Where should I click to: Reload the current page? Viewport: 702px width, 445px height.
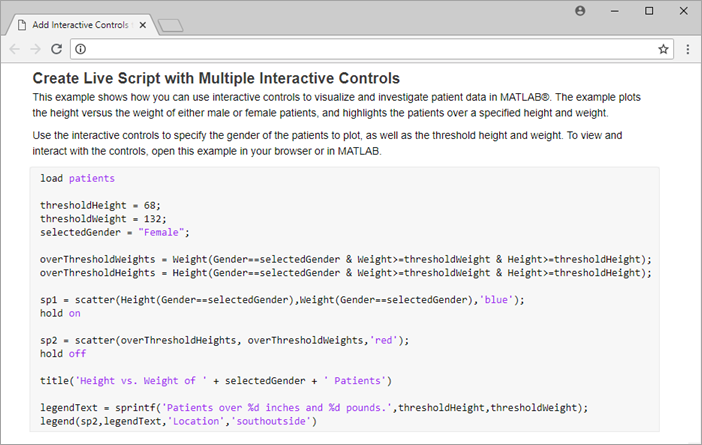tap(56, 49)
